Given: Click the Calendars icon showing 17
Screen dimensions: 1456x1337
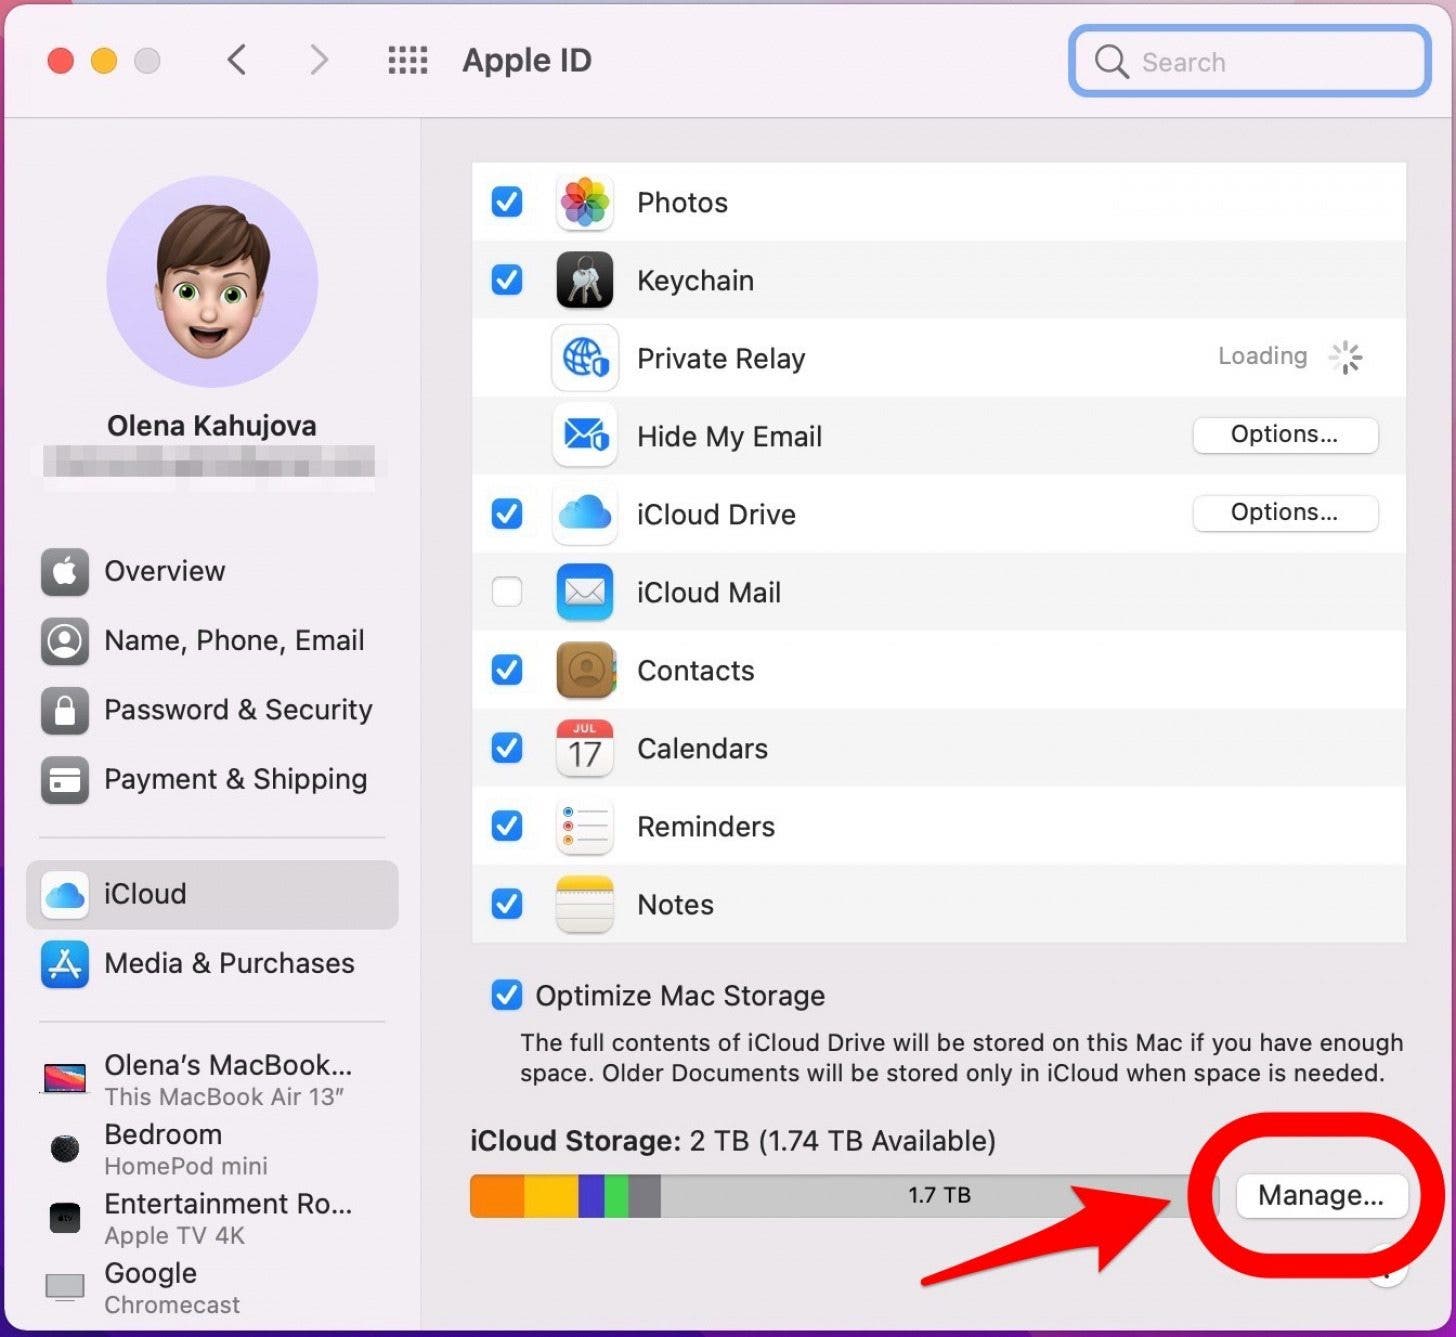Looking at the screenshot, I should click(x=584, y=748).
